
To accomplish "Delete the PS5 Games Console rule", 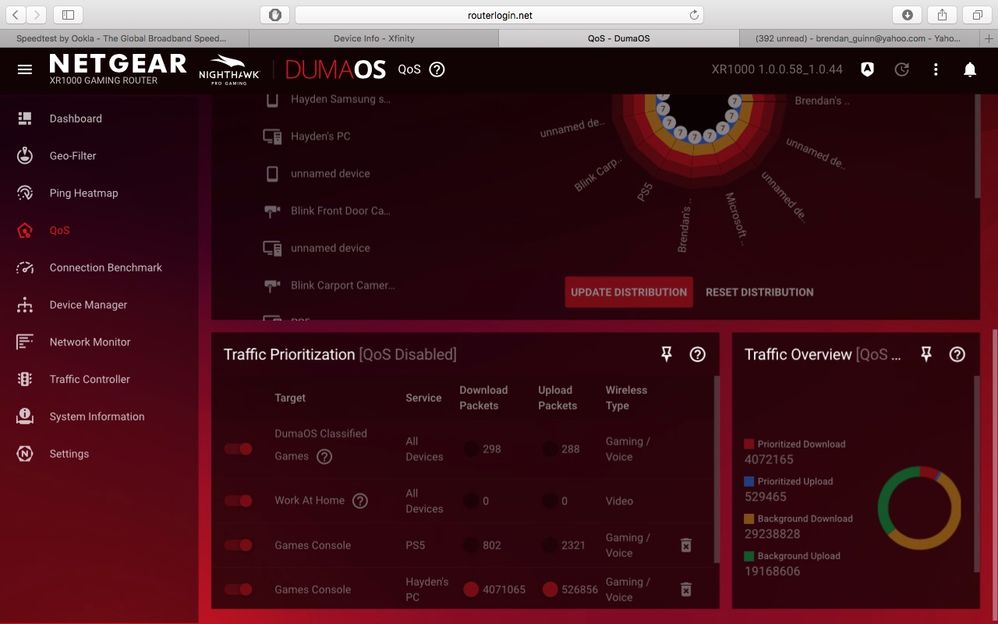I will 685,545.
